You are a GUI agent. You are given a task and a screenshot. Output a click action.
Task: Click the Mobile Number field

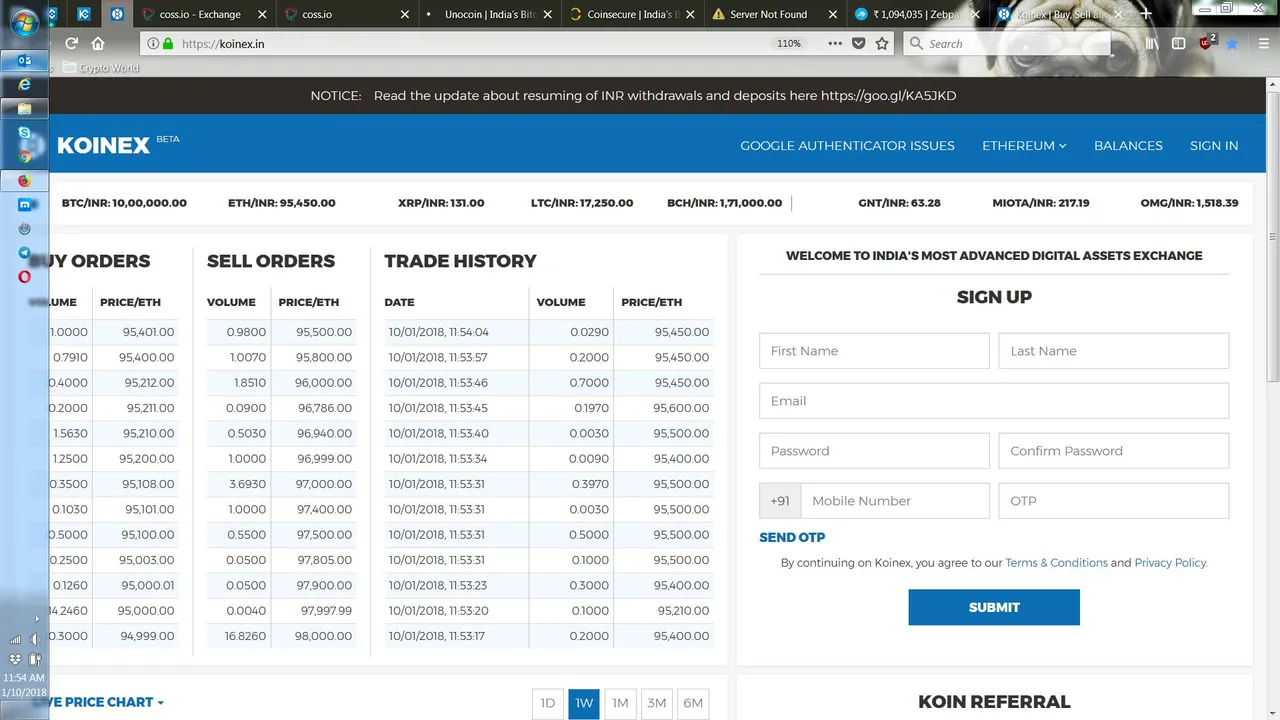pyautogui.click(x=895, y=501)
